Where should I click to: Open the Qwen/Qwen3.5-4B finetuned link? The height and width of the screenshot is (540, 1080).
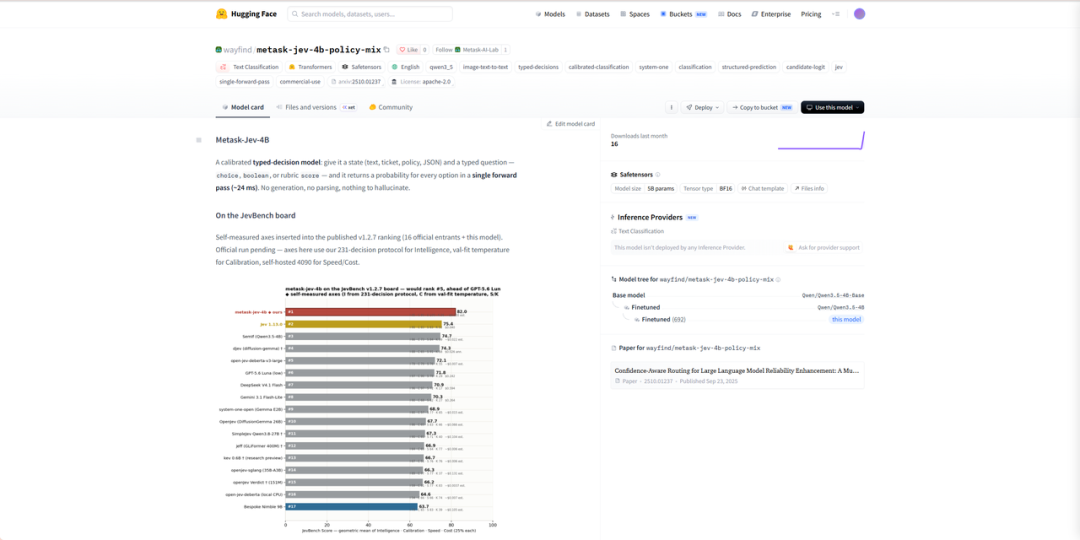[x=840, y=307]
